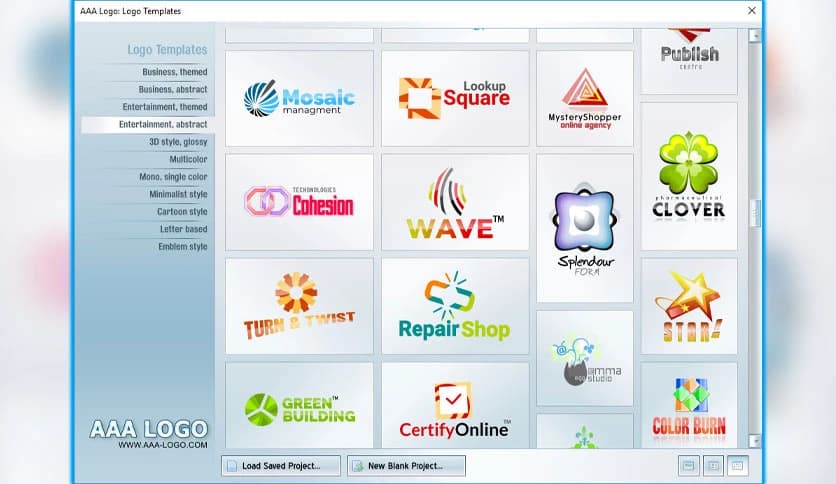Select the CertifyOnline logo template

[x=455, y=406]
